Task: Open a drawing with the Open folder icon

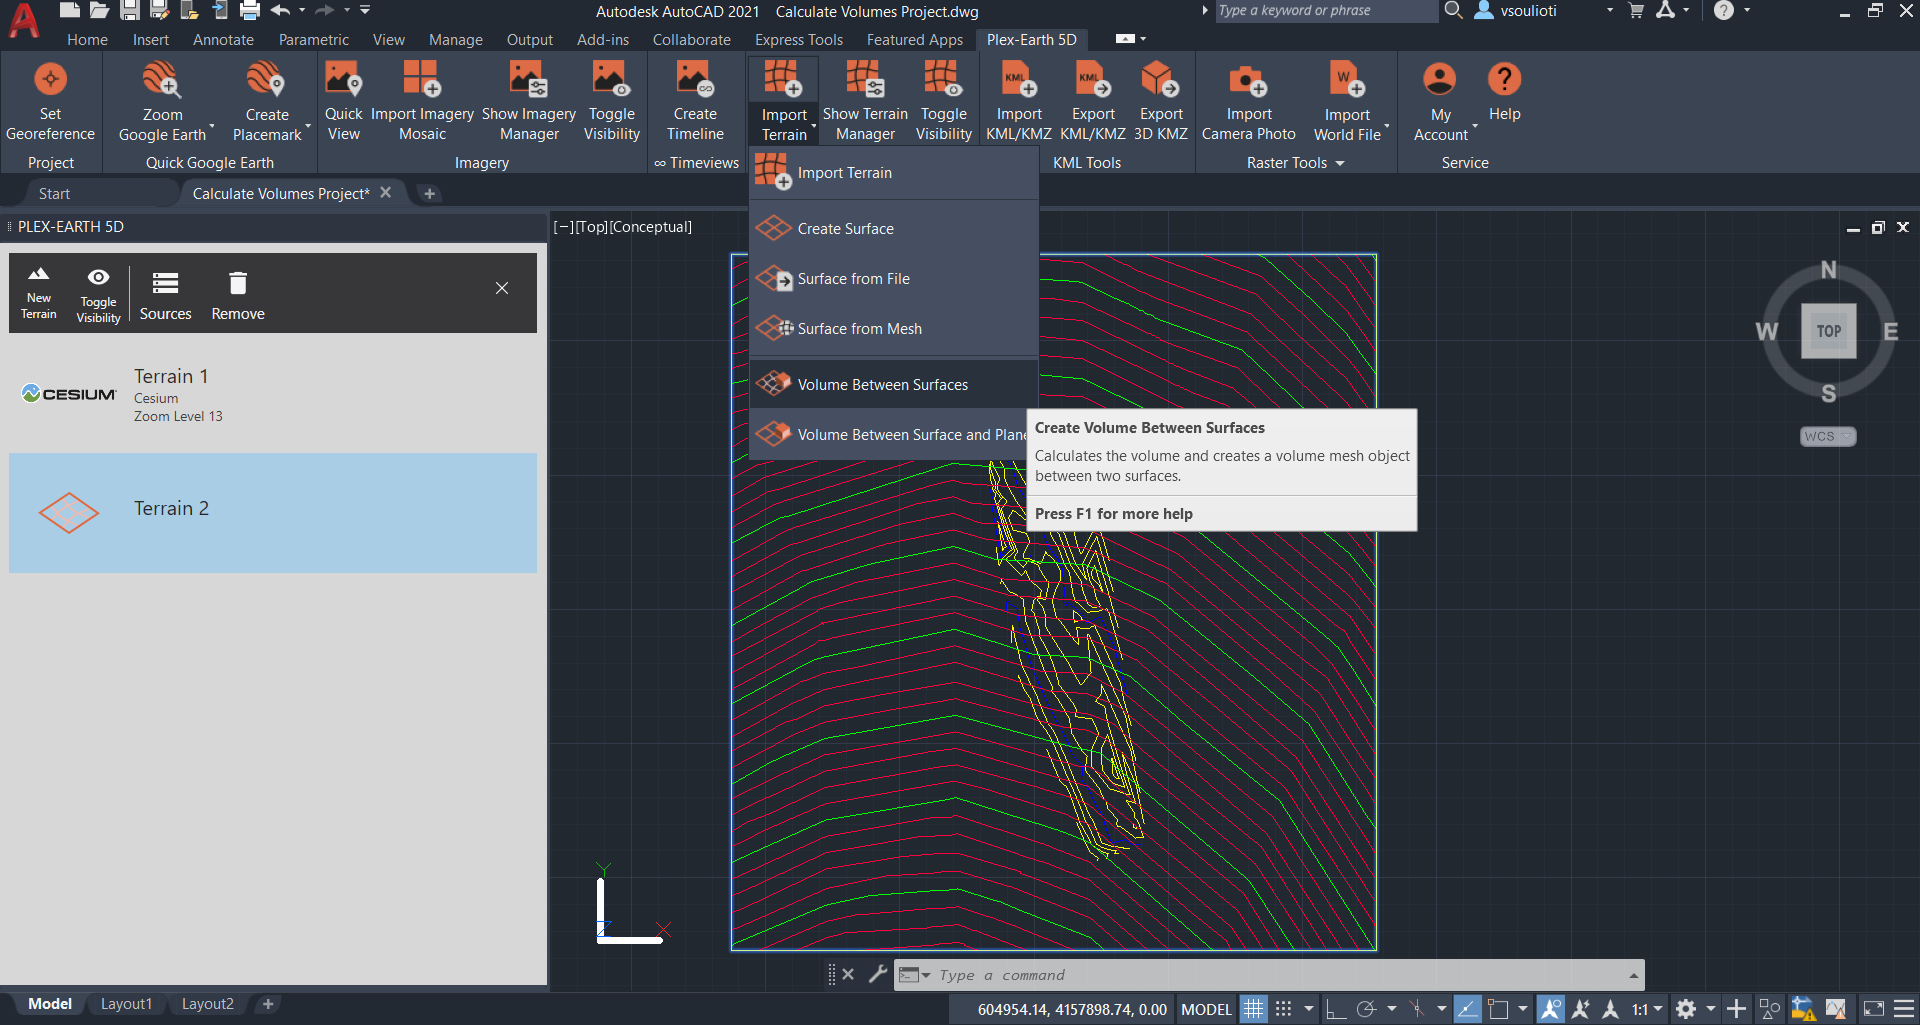Action: coord(99,11)
